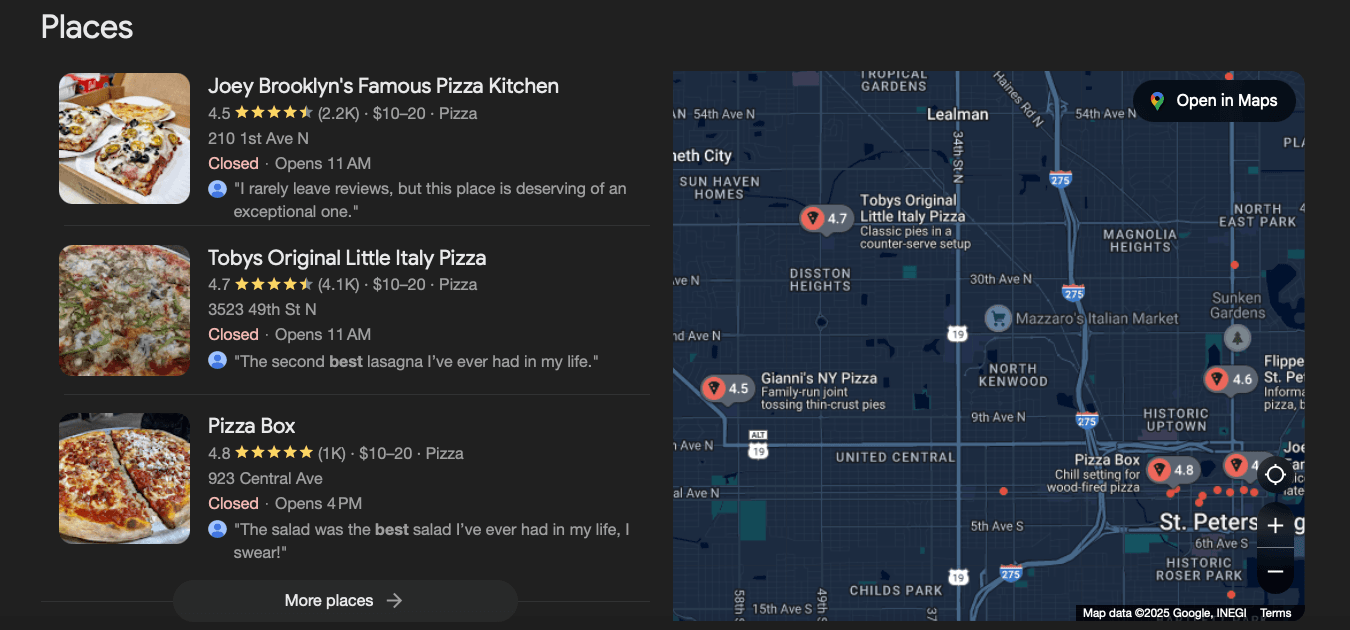Open Tobys Original Little Italy Pizza listing
Image resolution: width=1350 pixels, height=630 pixels.
pyautogui.click(x=347, y=258)
